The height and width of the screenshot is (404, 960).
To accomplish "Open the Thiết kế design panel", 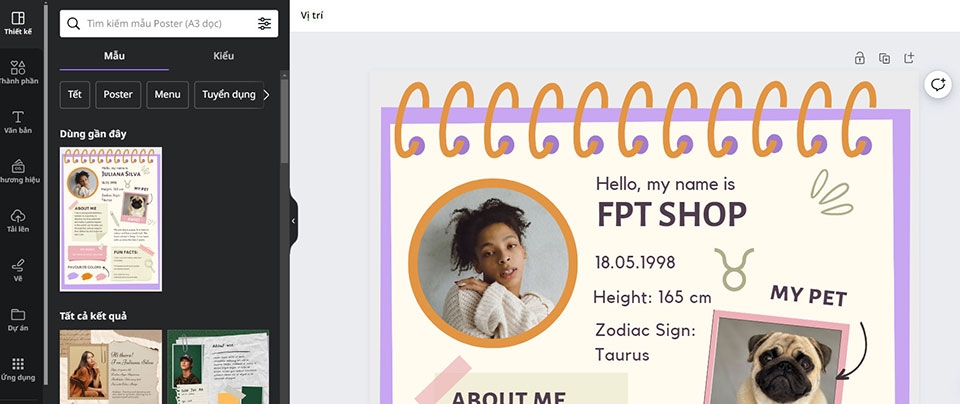I will click(18, 23).
